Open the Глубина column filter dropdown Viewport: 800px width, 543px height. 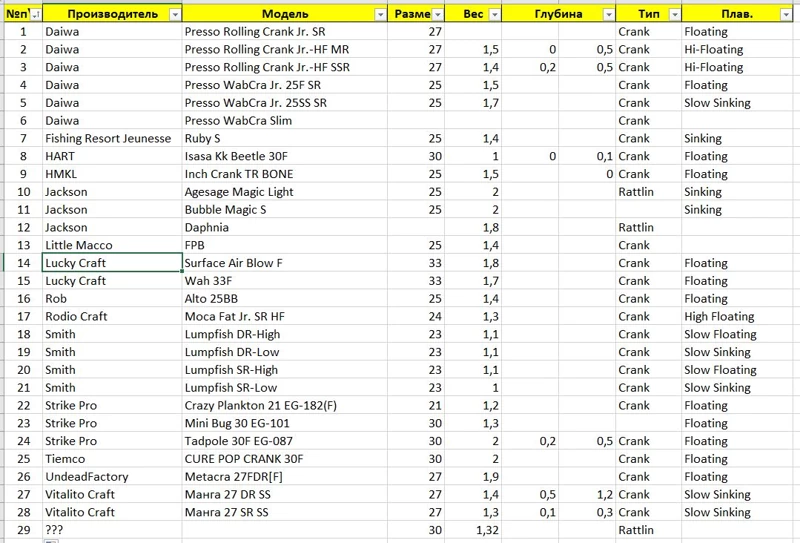click(608, 15)
